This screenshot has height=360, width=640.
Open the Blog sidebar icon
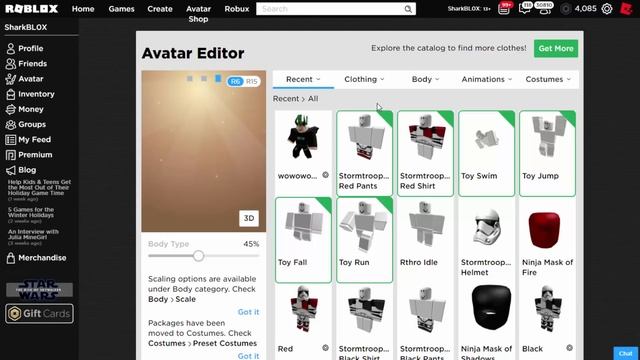[x=11, y=170]
